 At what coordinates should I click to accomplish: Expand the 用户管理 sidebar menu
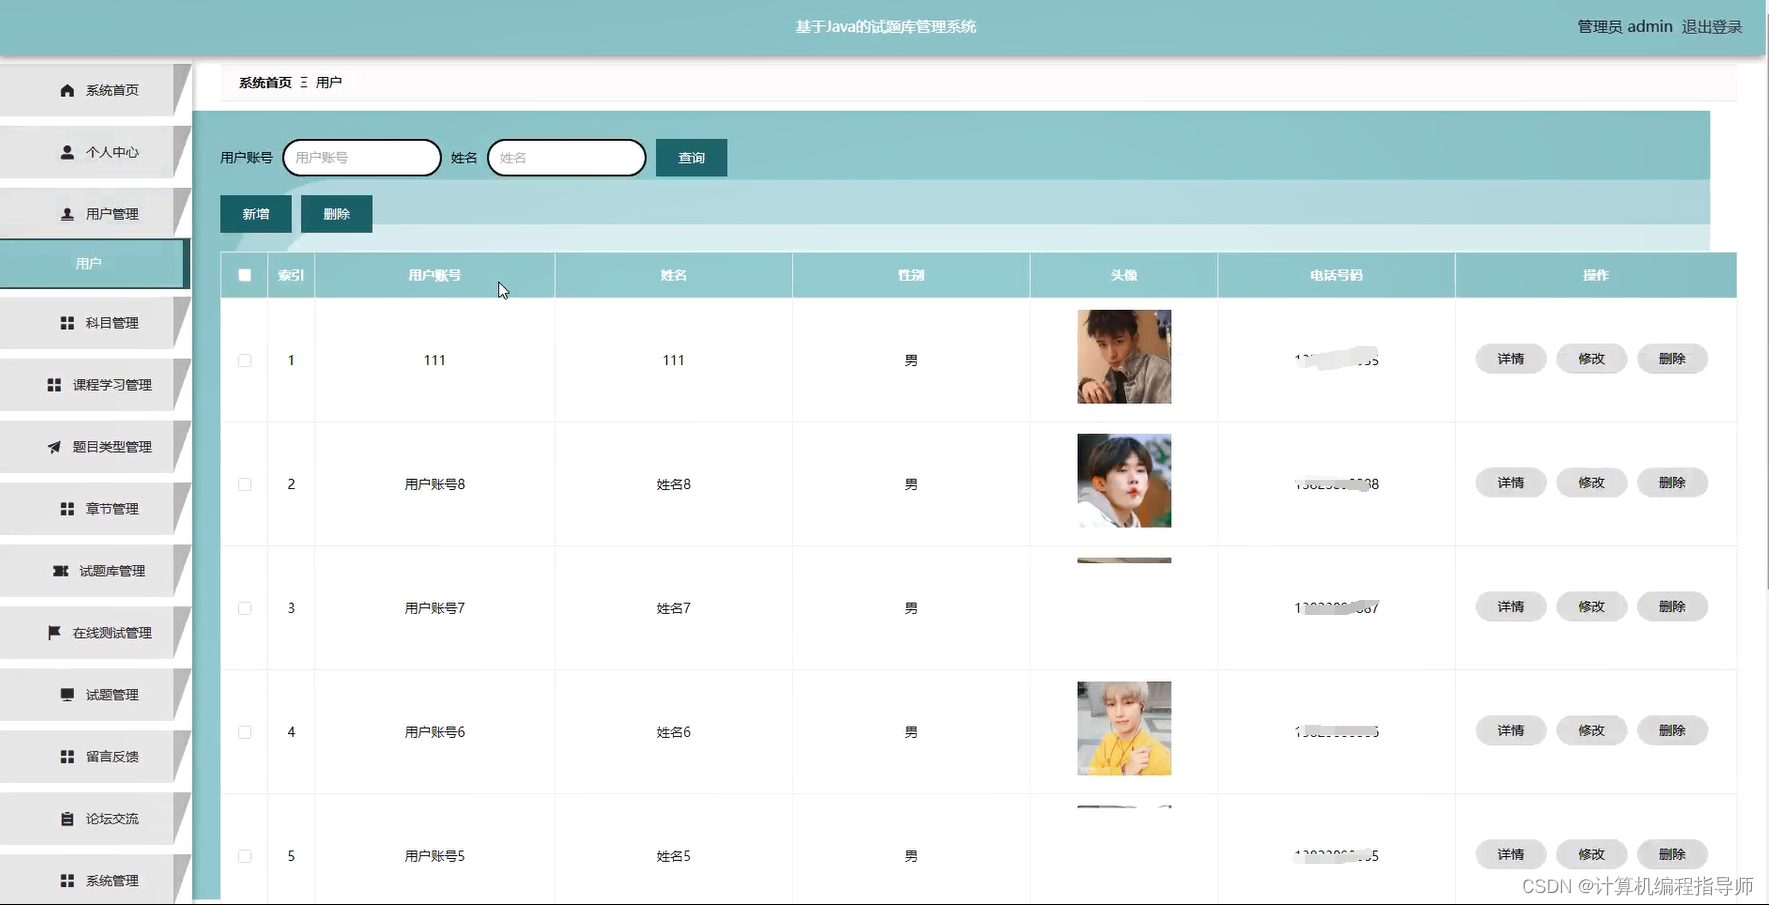[95, 214]
